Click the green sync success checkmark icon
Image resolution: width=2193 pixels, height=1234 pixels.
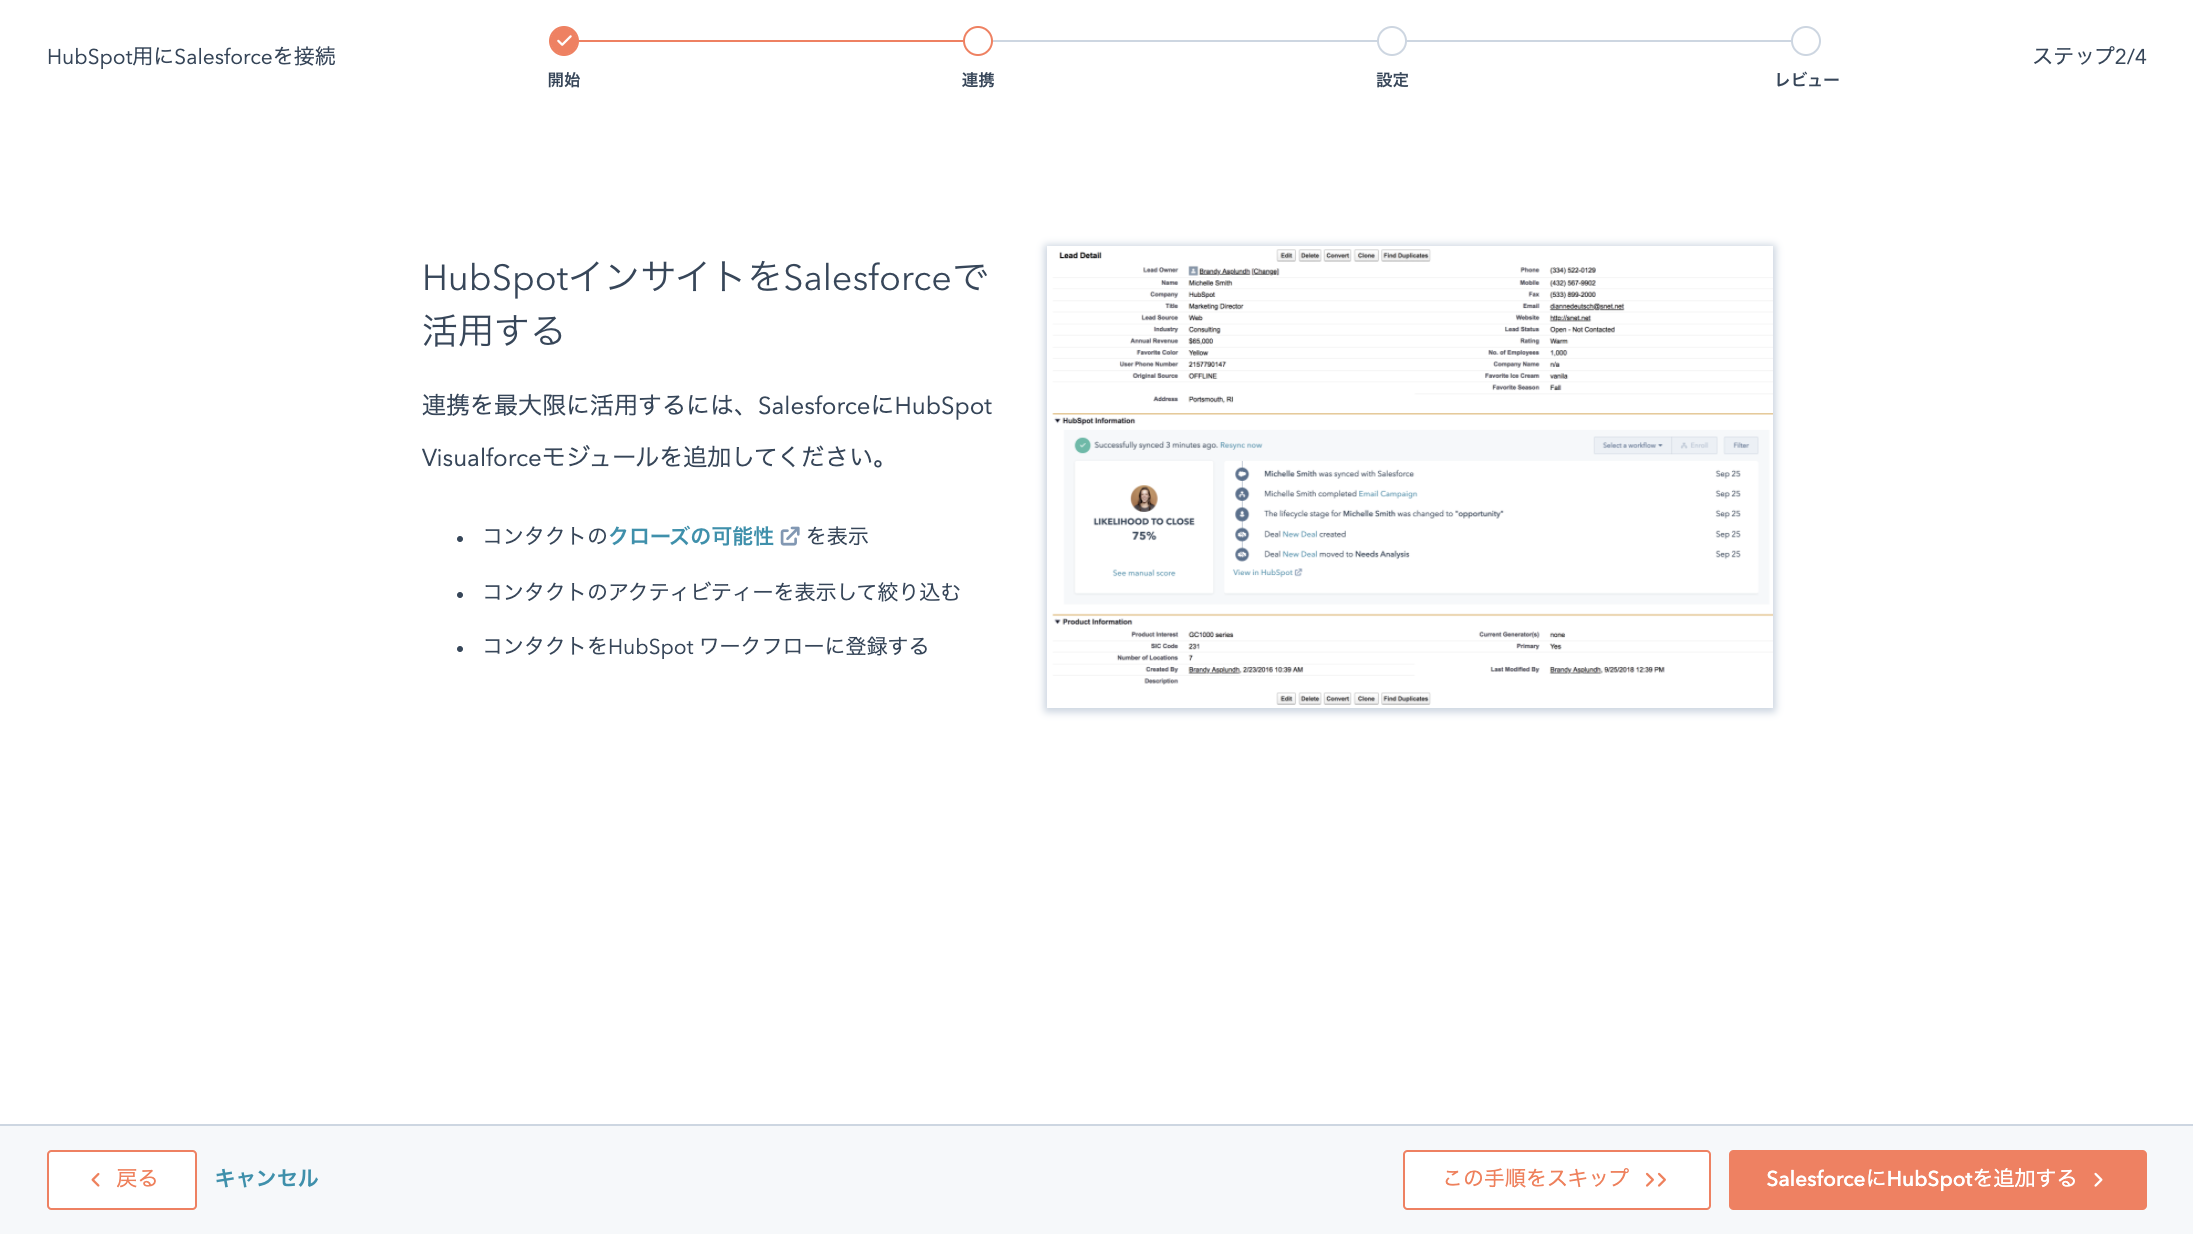1082,445
